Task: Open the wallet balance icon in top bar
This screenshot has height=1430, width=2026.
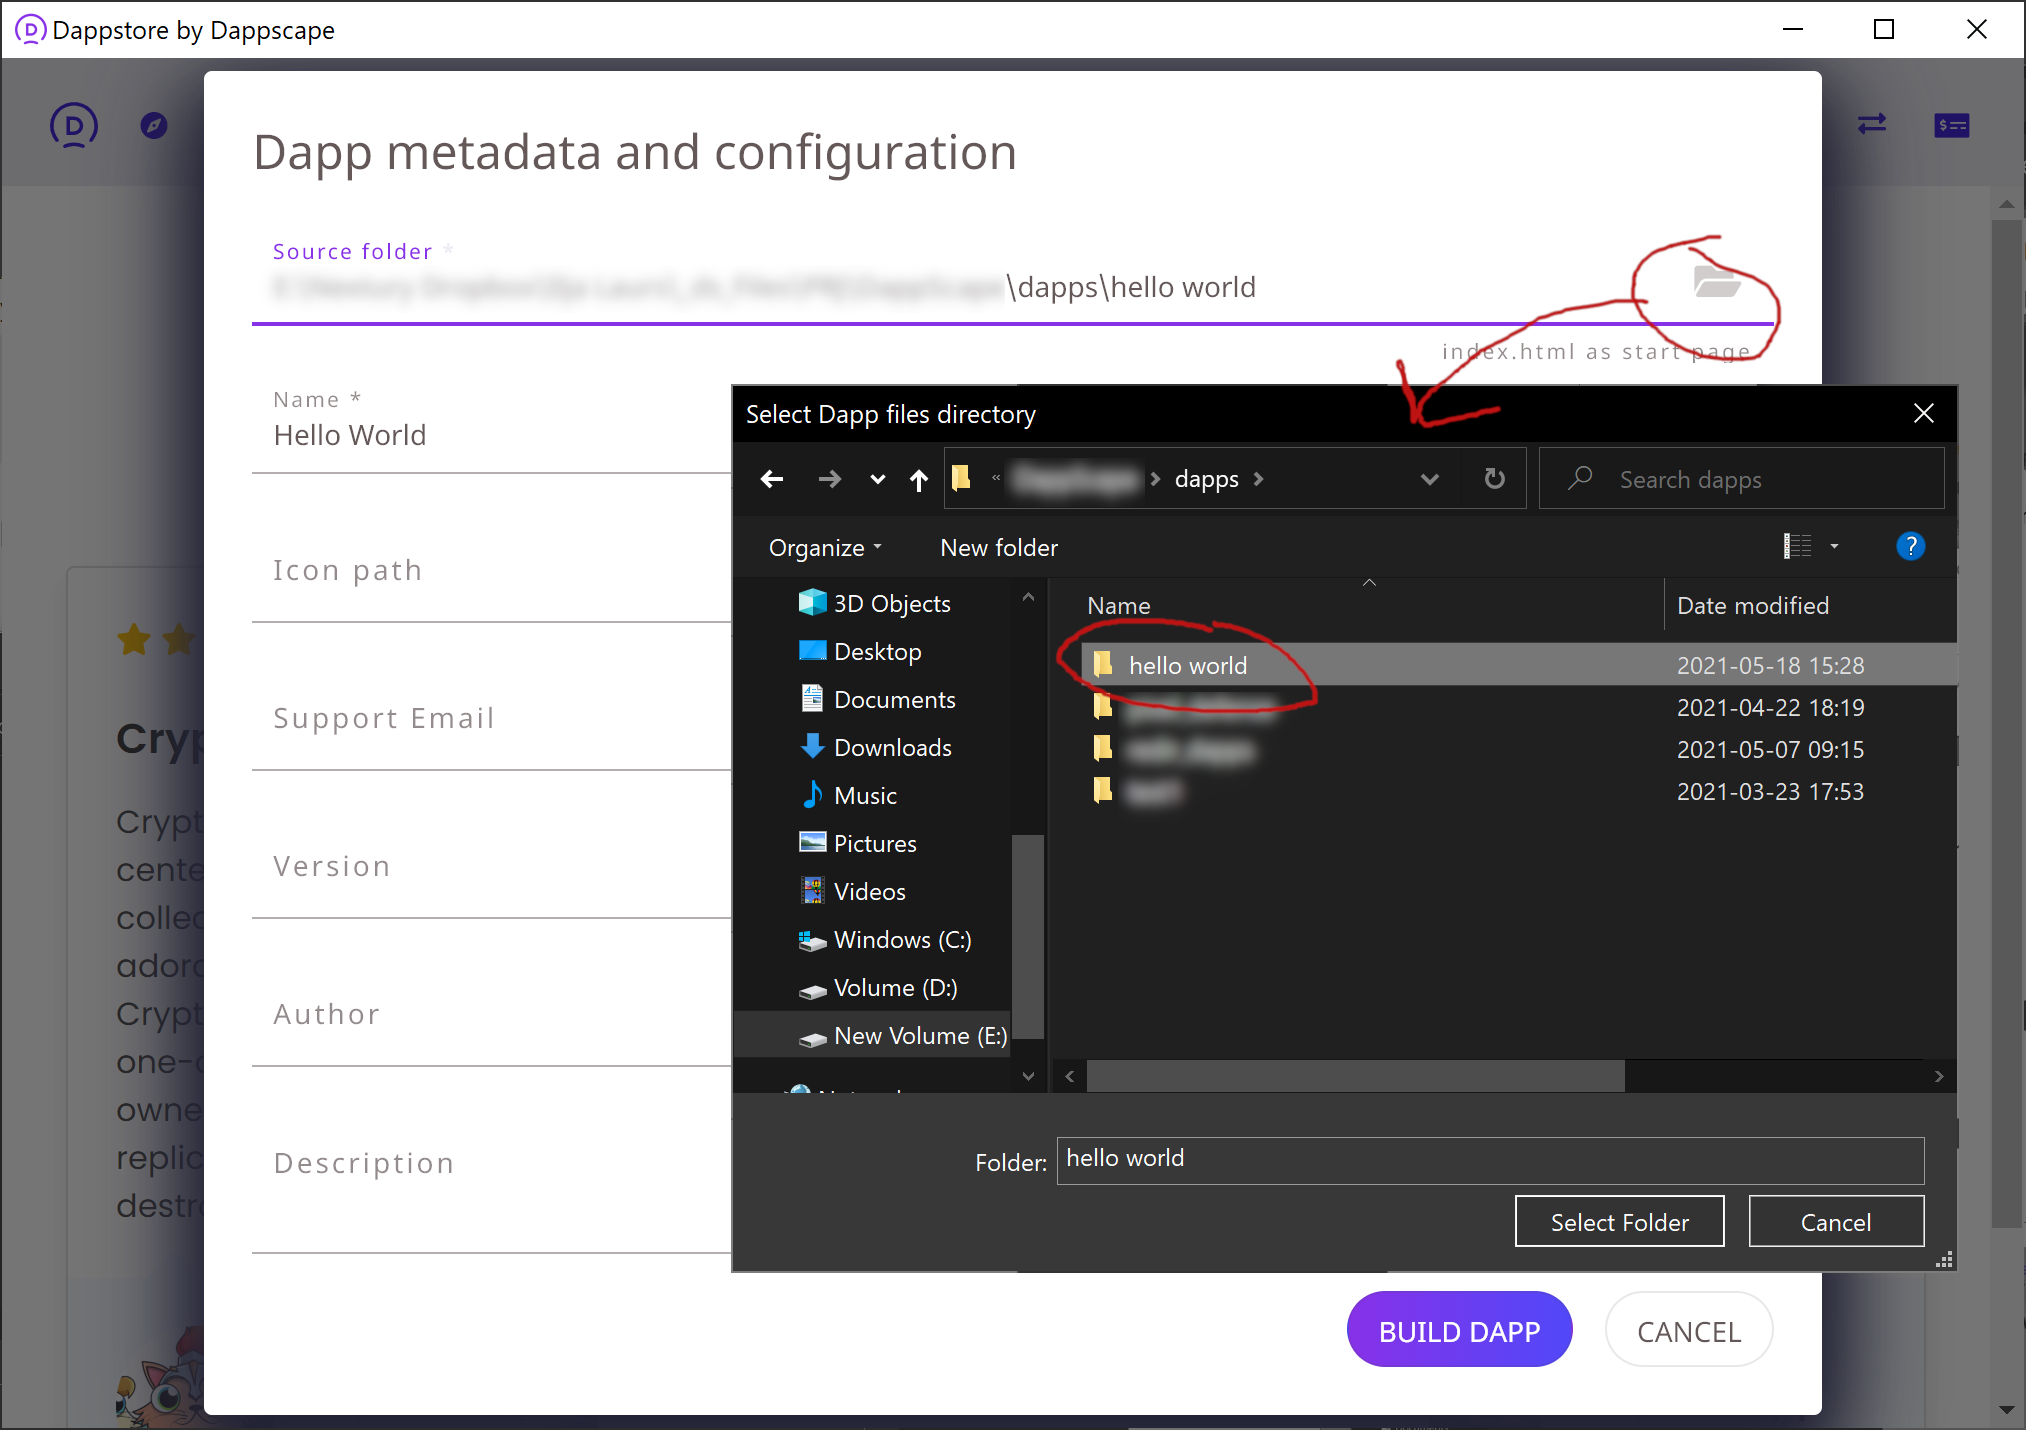Action: click(1951, 125)
